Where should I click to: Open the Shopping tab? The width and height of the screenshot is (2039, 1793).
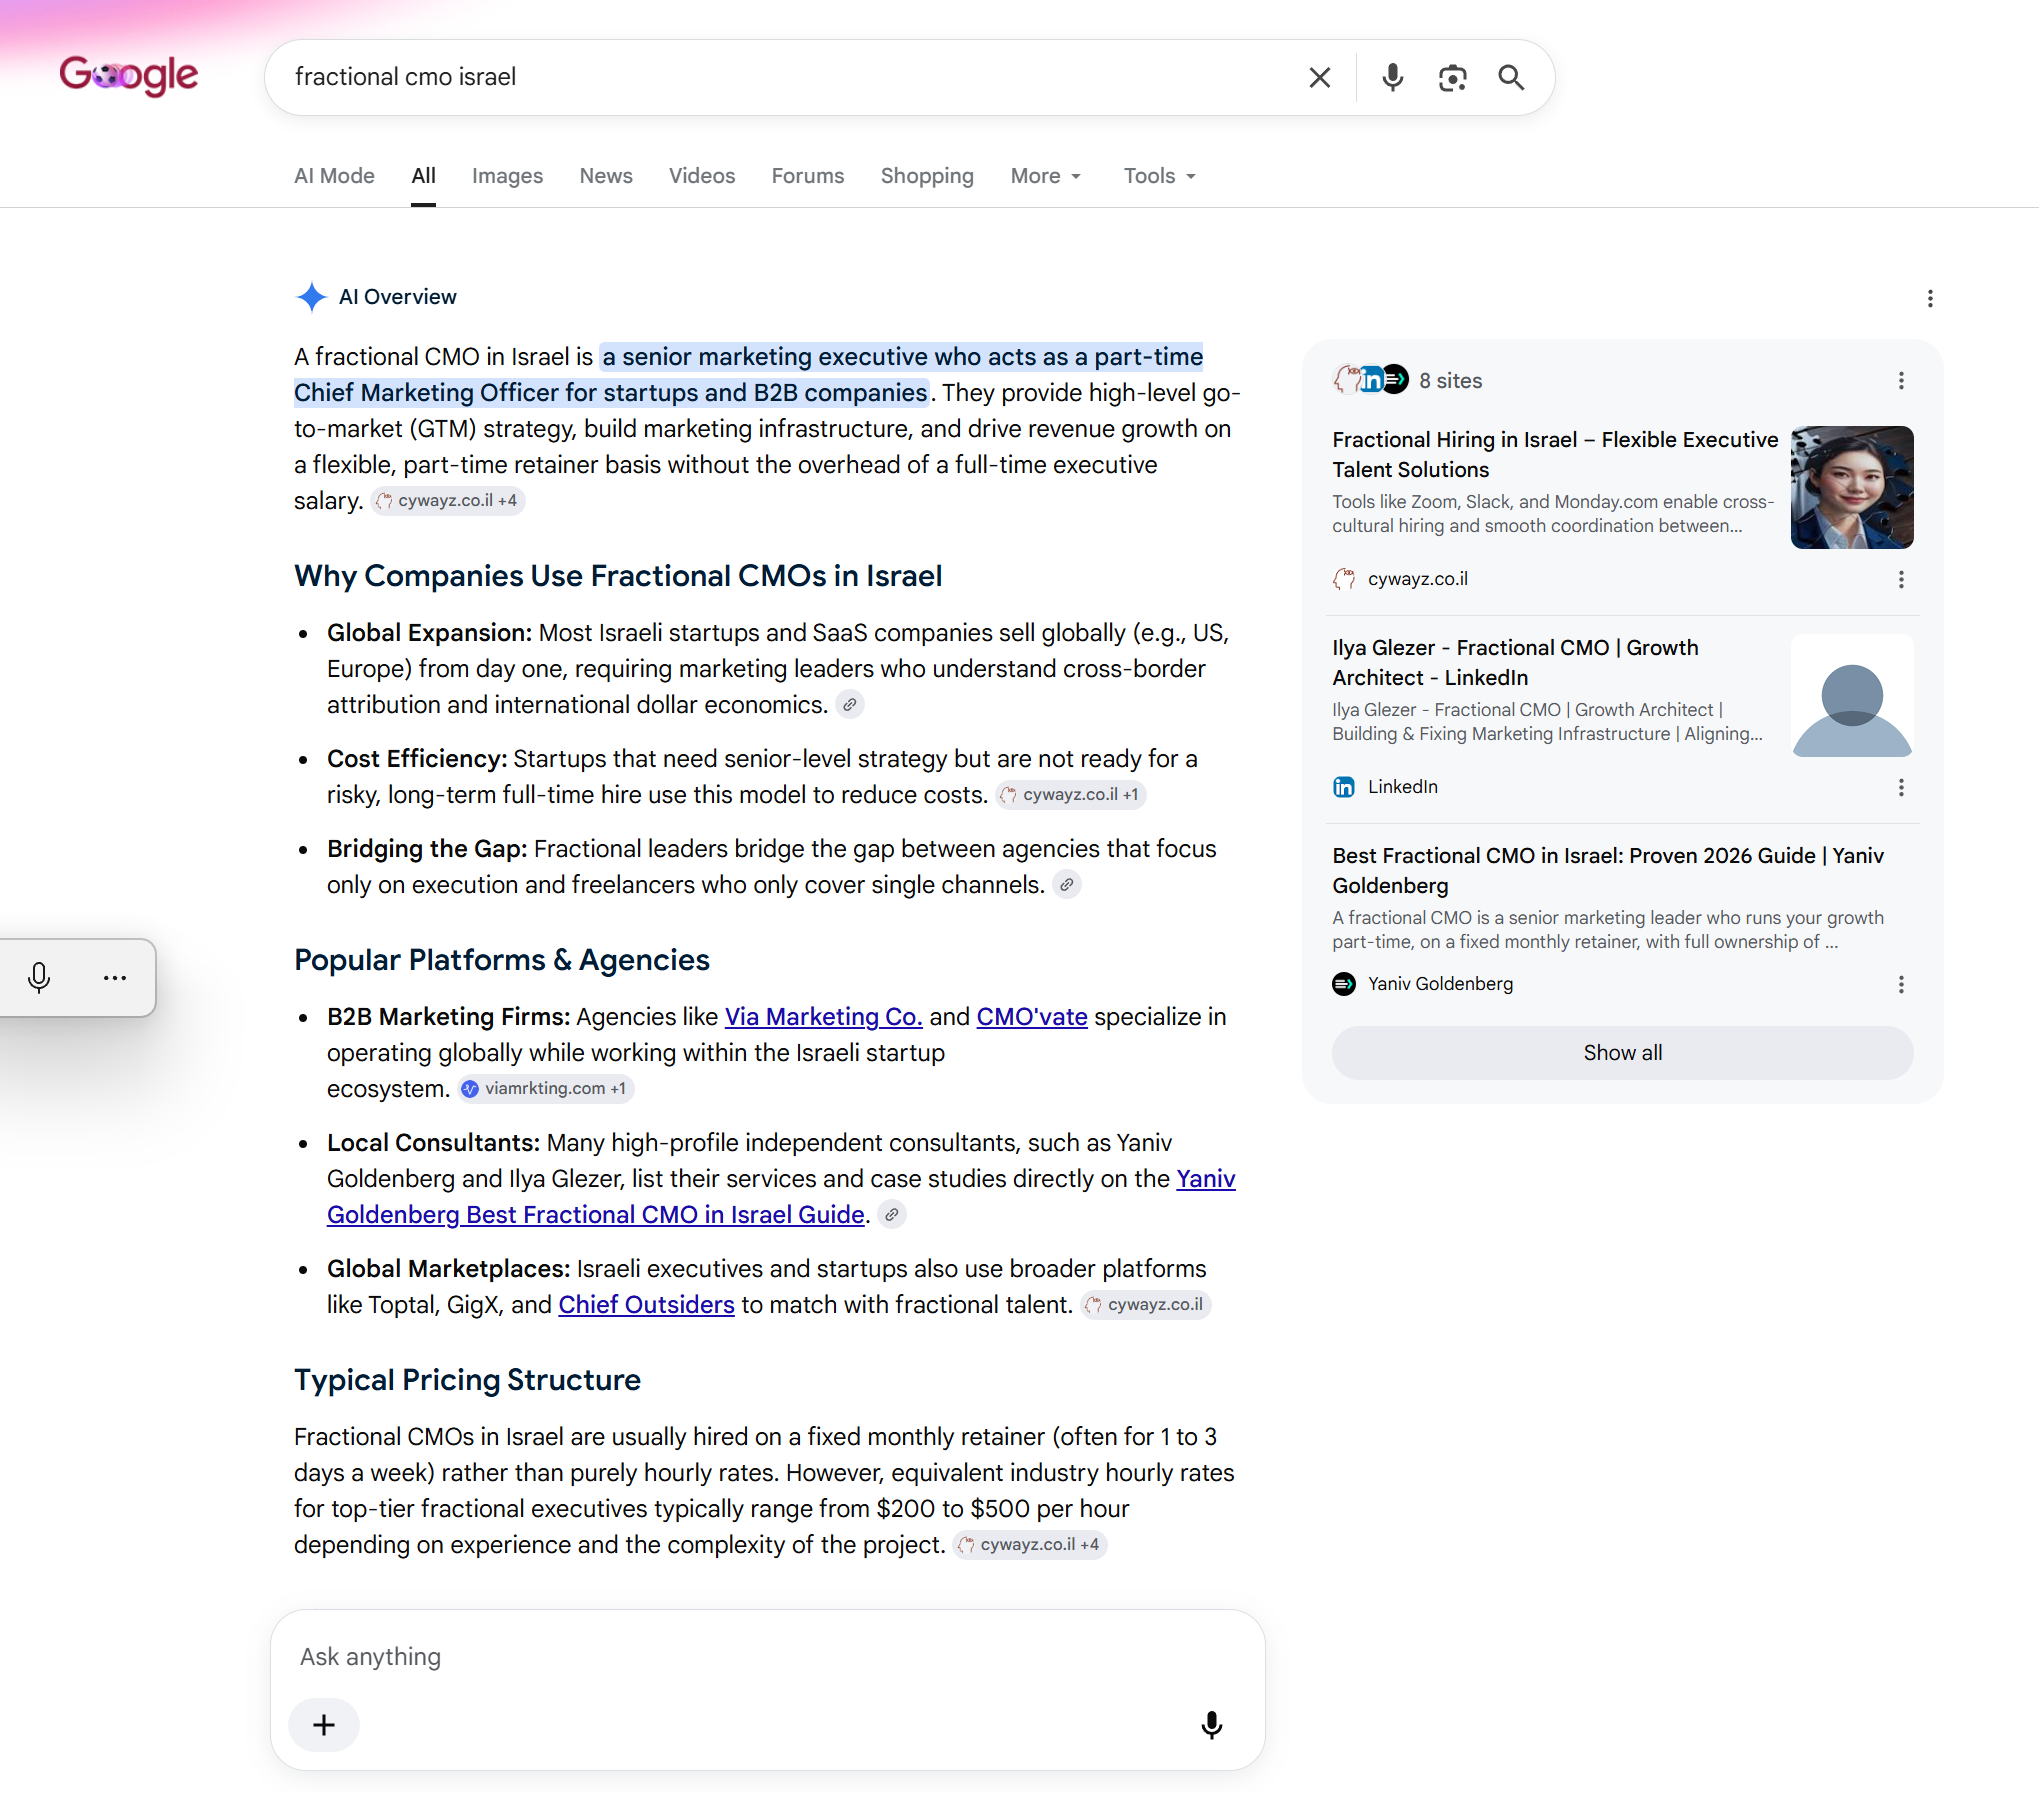pyautogui.click(x=927, y=176)
